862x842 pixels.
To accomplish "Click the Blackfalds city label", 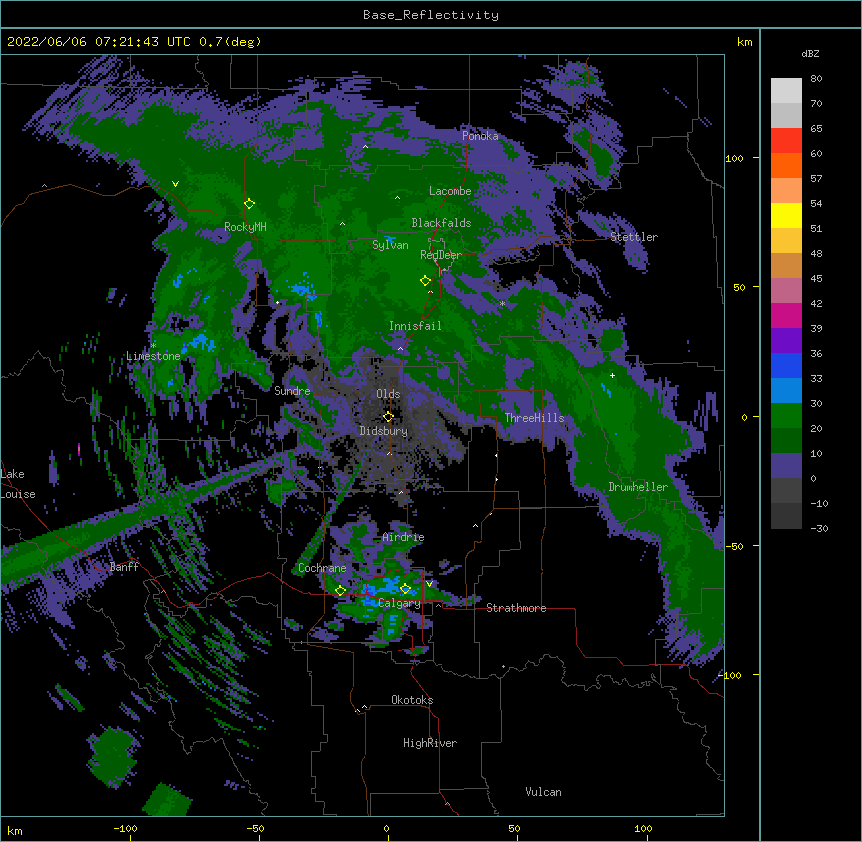I will point(441,223).
